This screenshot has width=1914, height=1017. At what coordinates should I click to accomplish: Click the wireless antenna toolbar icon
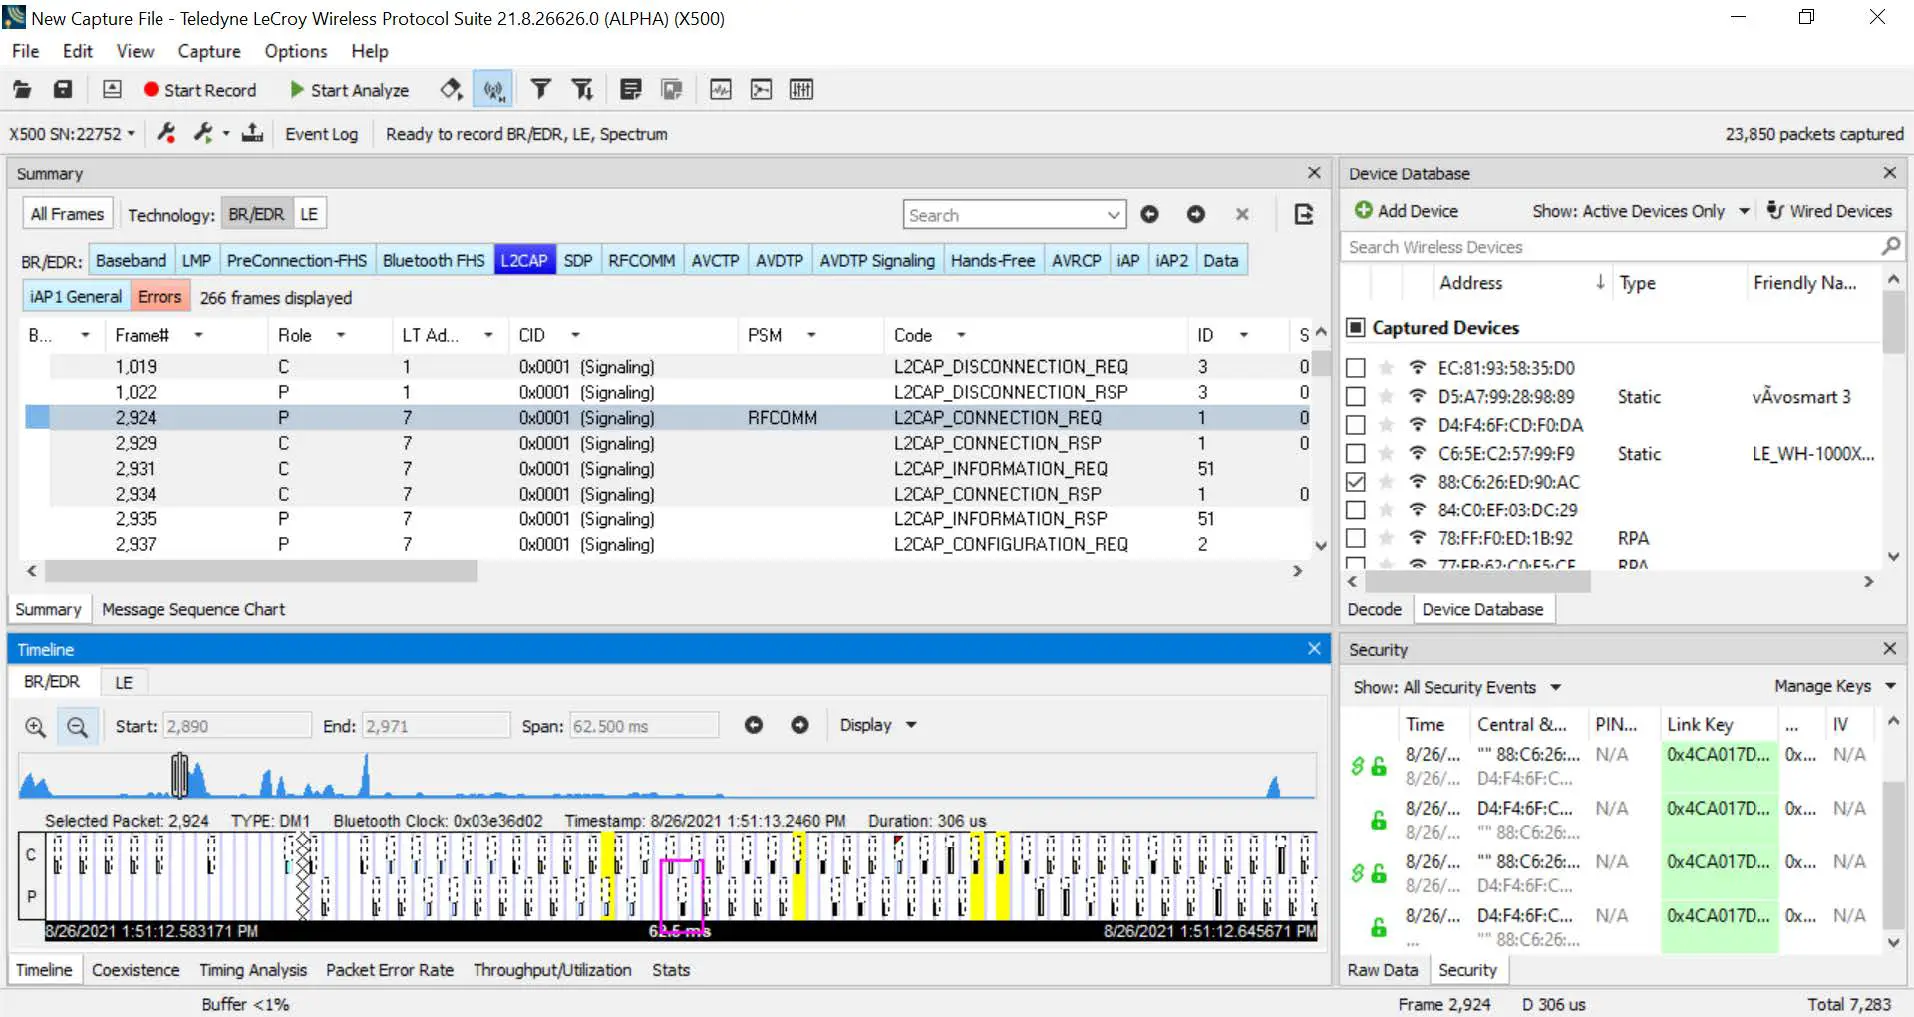click(493, 90)
